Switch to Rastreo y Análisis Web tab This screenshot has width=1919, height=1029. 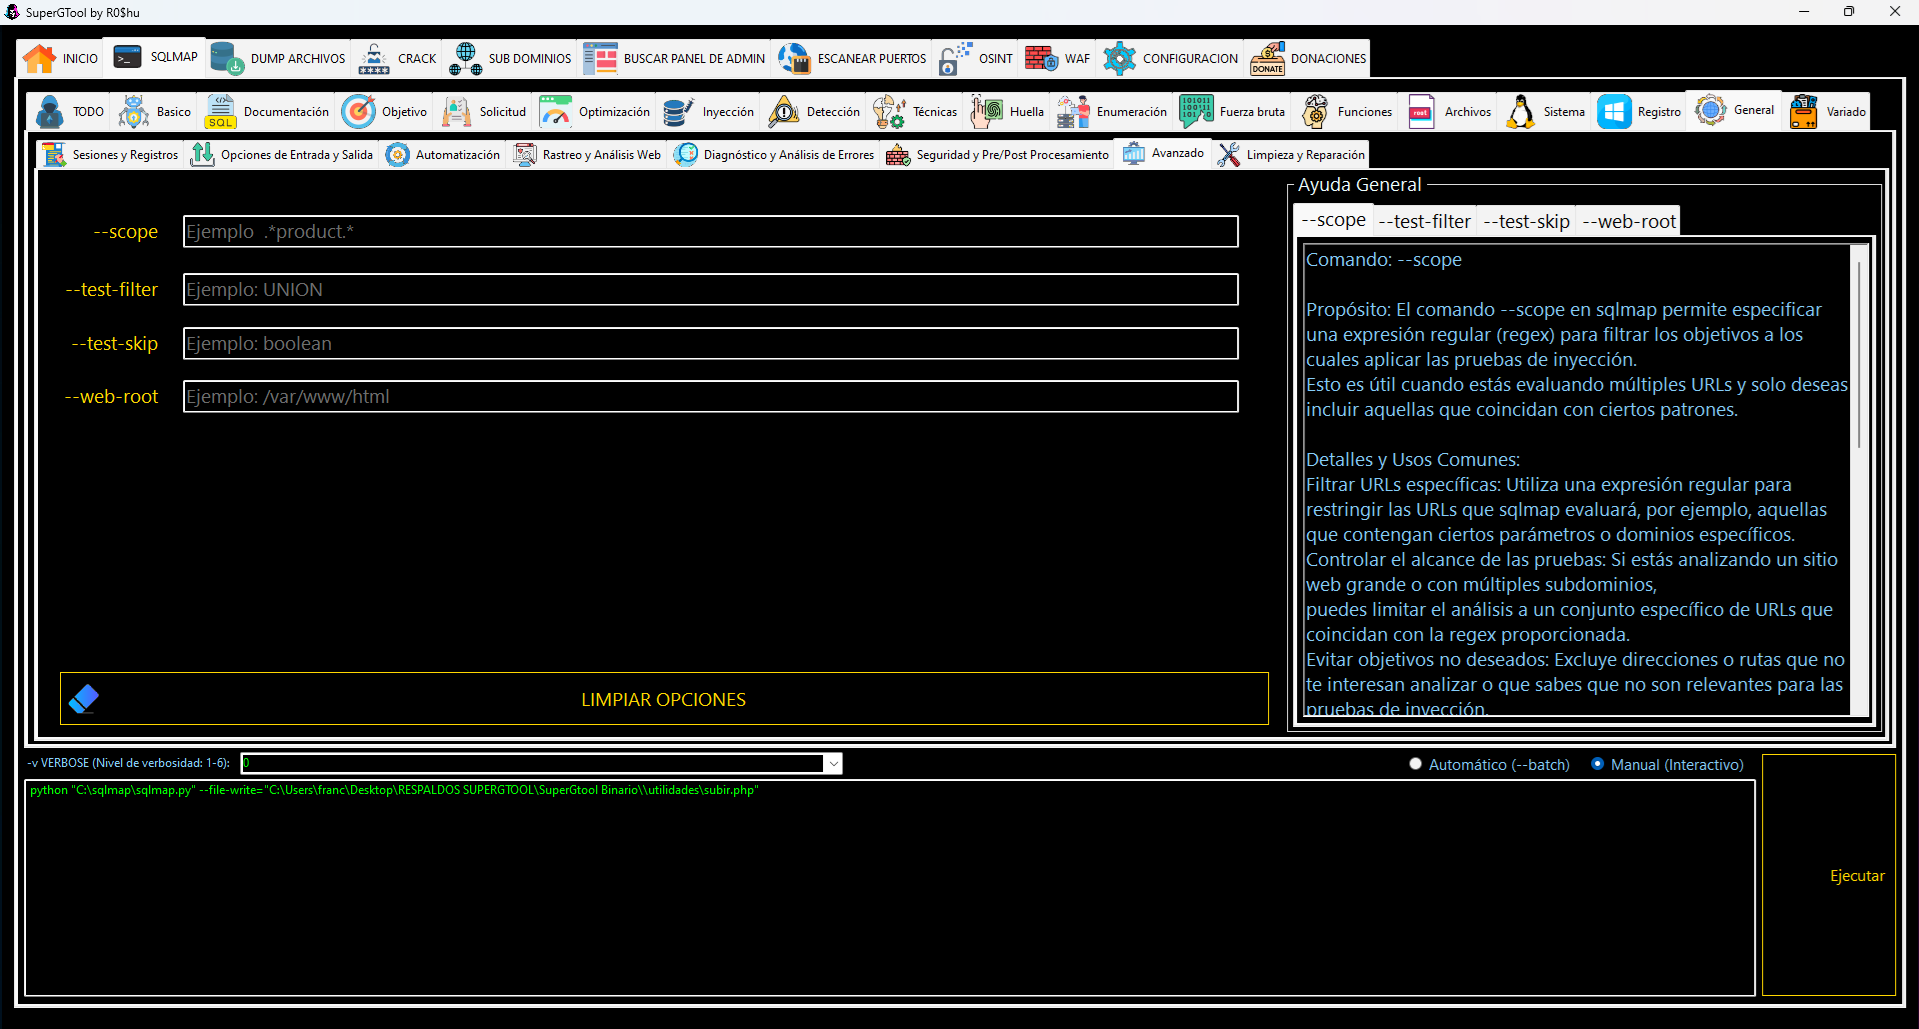pos(587,155)
